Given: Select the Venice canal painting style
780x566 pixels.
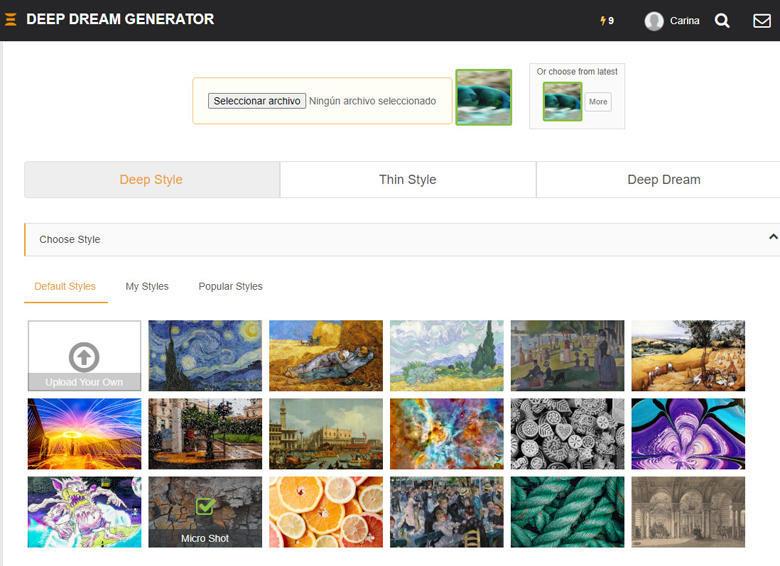Looking at the screenshot, I should [326, 434].
